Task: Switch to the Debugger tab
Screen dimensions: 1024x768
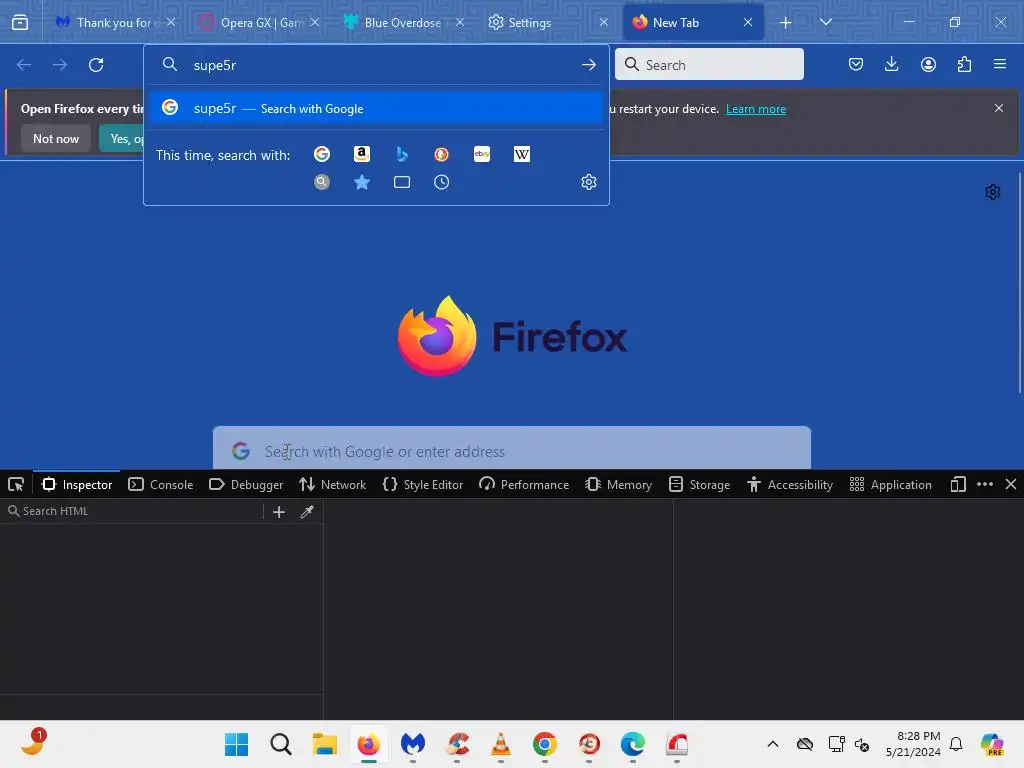Action: coord(246,485)
